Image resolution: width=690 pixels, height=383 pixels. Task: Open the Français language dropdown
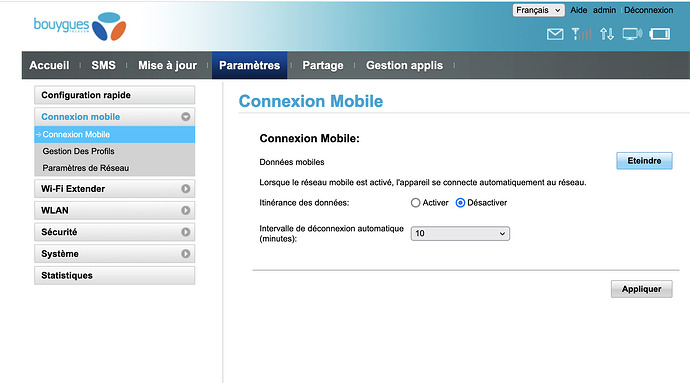tap(539, 10)
